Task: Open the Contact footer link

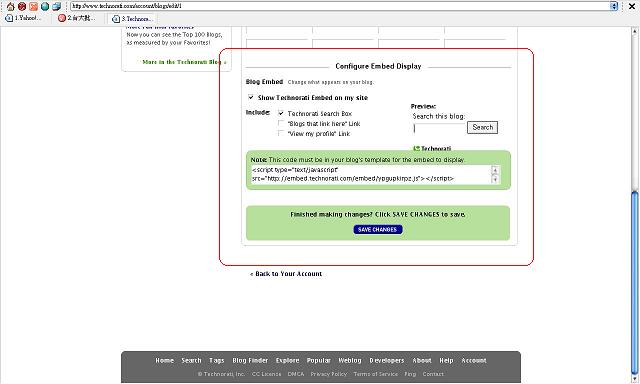Action: coord(433,374)
